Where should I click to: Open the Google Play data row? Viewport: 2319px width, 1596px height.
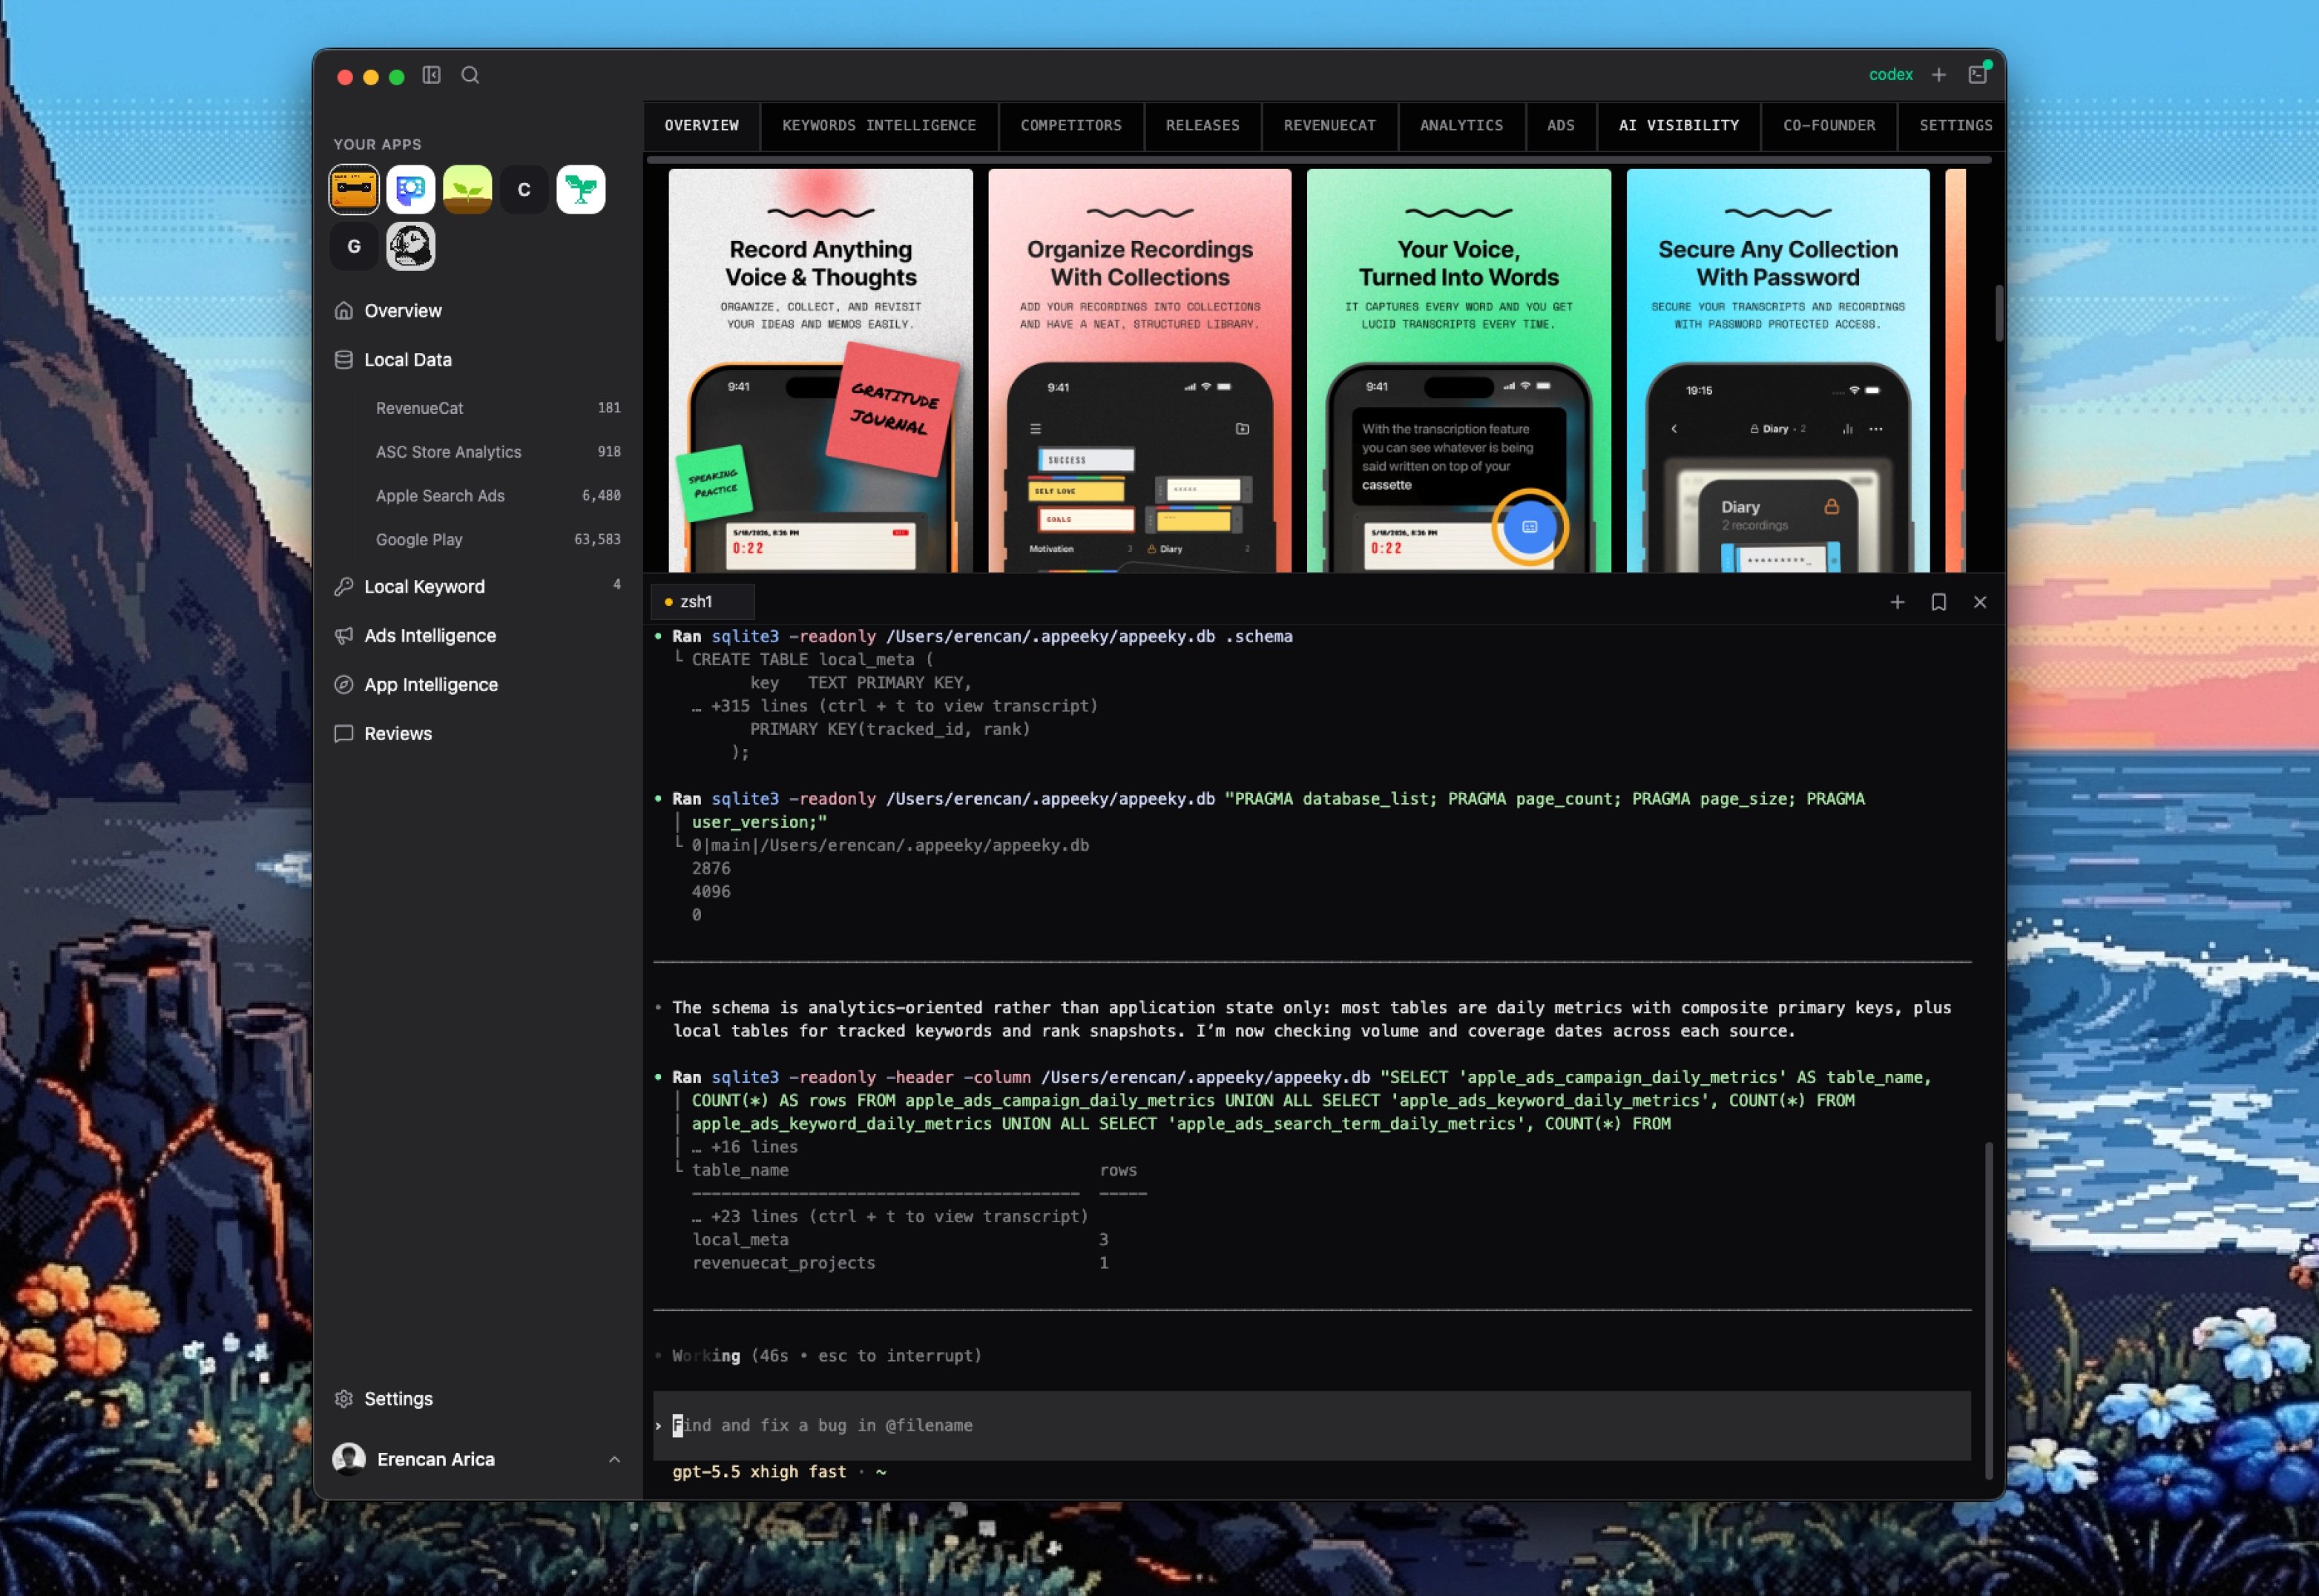tap(497, 540)
